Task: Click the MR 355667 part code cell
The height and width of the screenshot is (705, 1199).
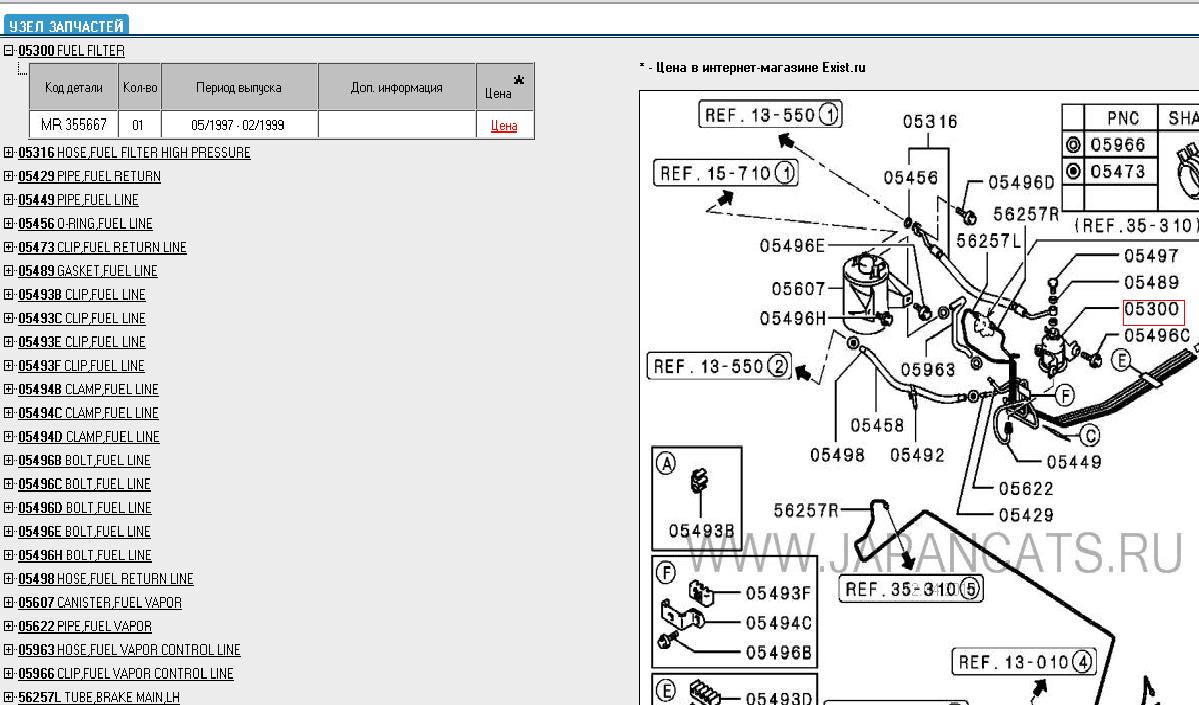Action: 73,125
